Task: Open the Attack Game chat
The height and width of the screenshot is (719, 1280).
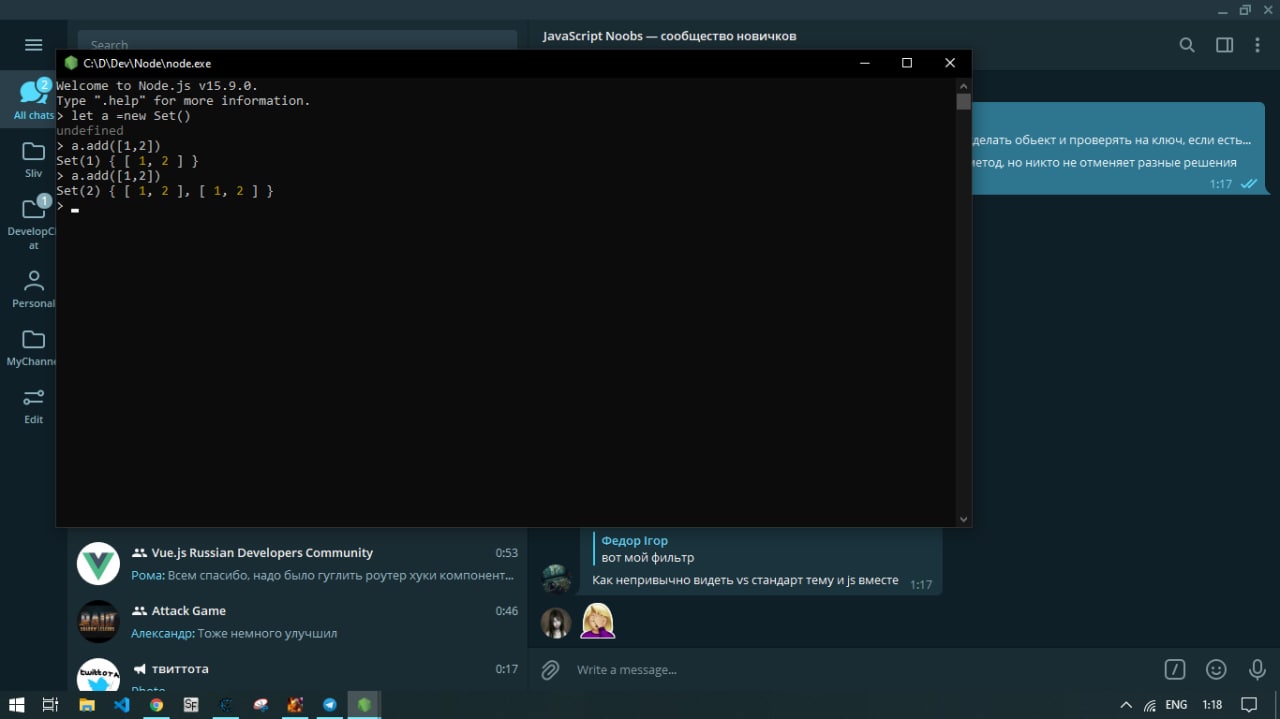Action: coord(298,622)
